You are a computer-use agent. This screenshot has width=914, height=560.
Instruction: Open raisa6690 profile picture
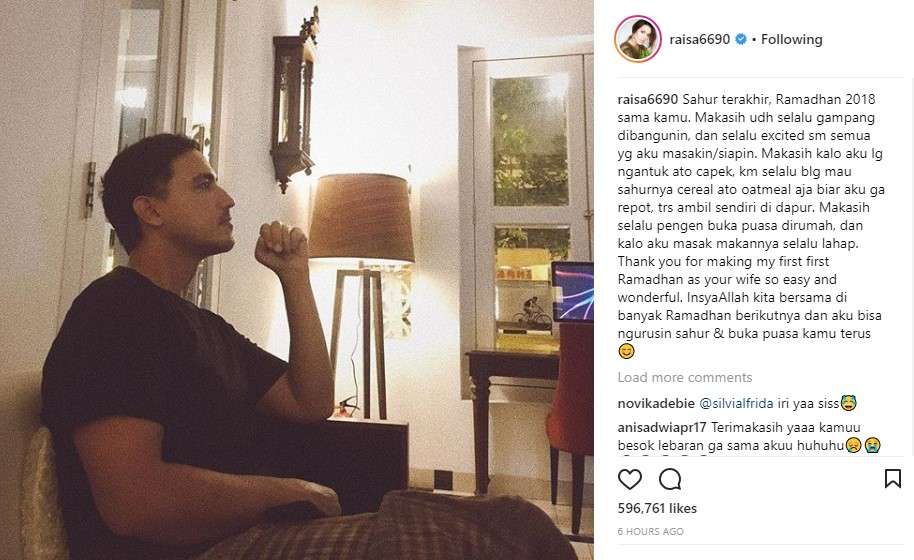(x=638, y=39)
